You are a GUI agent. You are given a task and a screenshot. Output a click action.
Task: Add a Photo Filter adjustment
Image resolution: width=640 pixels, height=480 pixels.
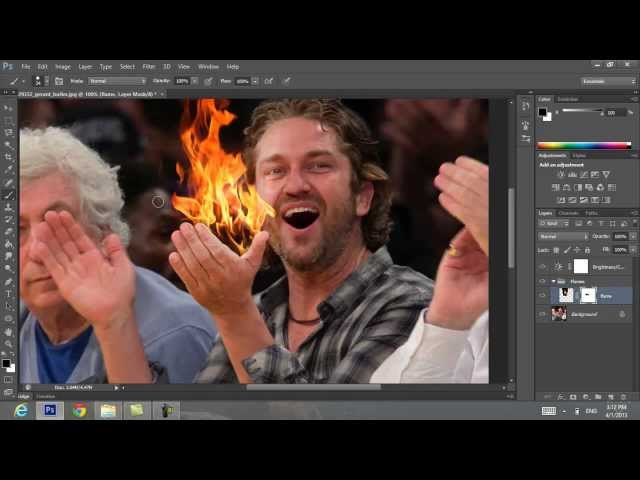click(589, 188)
